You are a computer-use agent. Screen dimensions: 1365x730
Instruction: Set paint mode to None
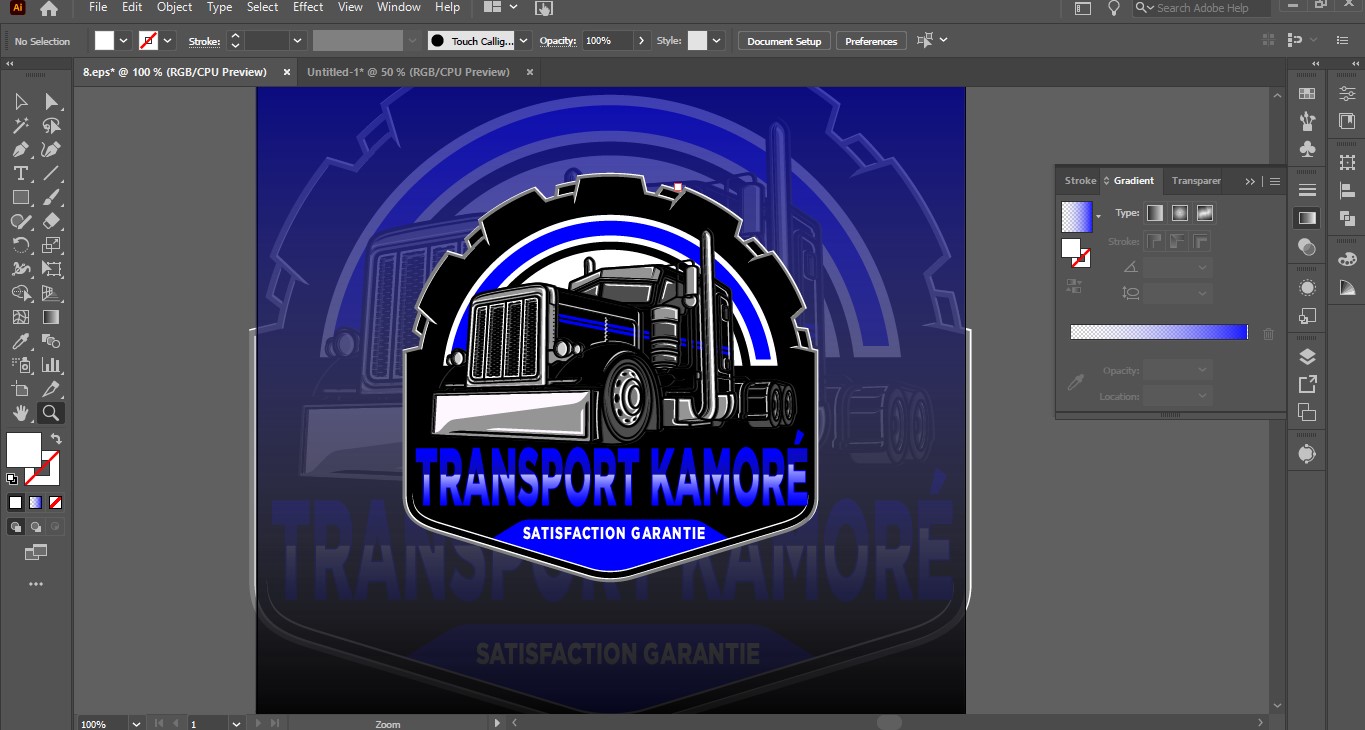tap(56, 503)
